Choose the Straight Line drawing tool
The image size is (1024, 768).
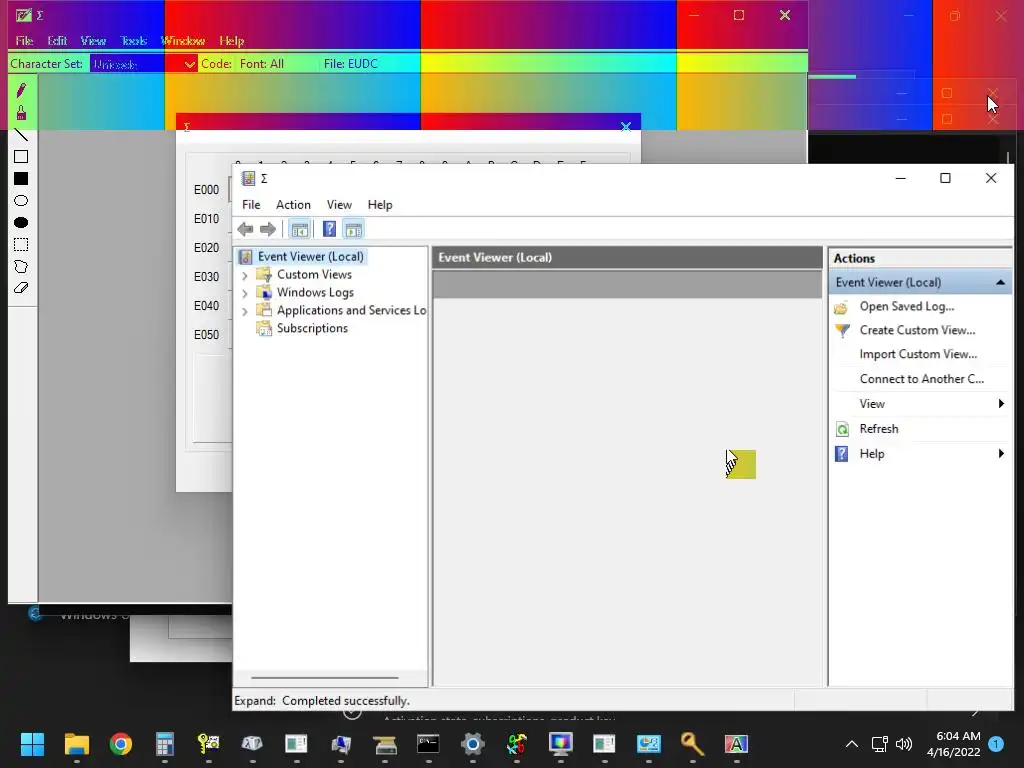tap(21, 135)
